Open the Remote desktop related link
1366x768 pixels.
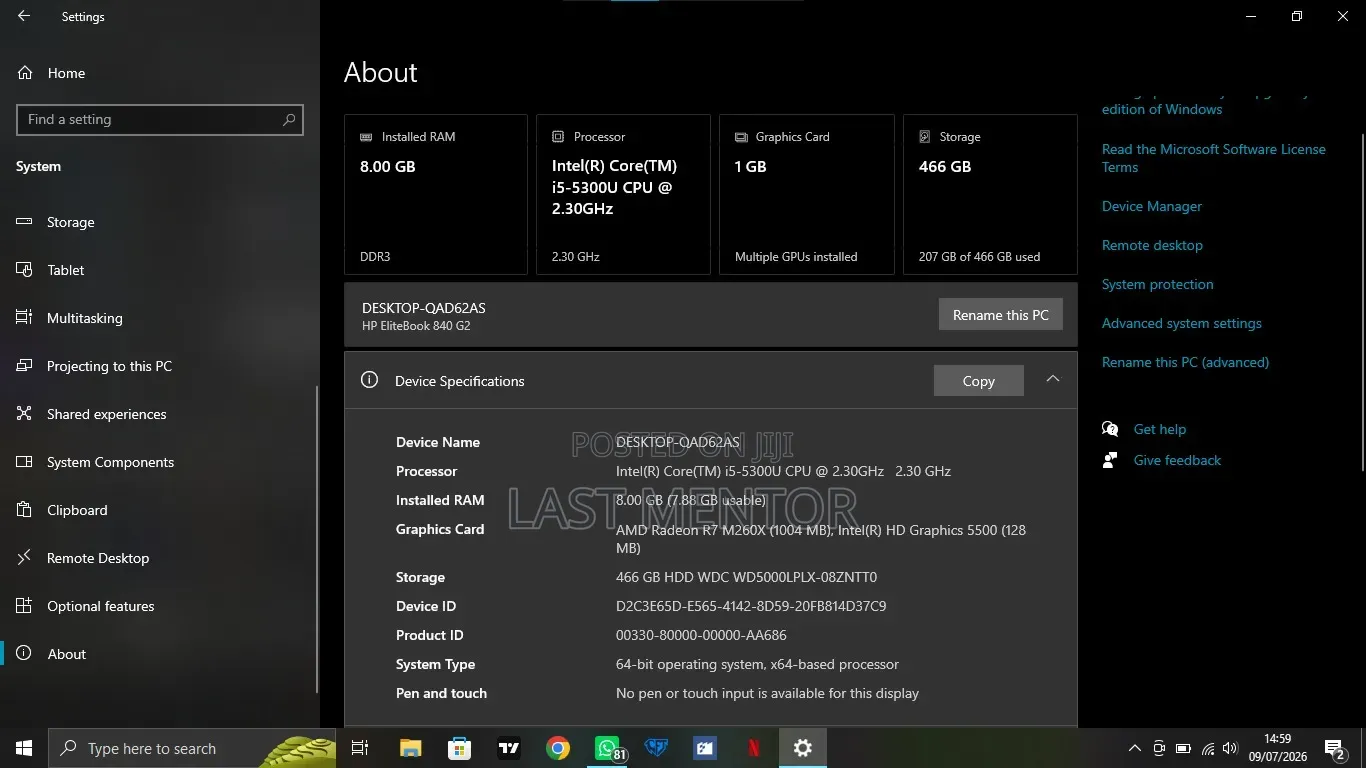[1152, 245]
